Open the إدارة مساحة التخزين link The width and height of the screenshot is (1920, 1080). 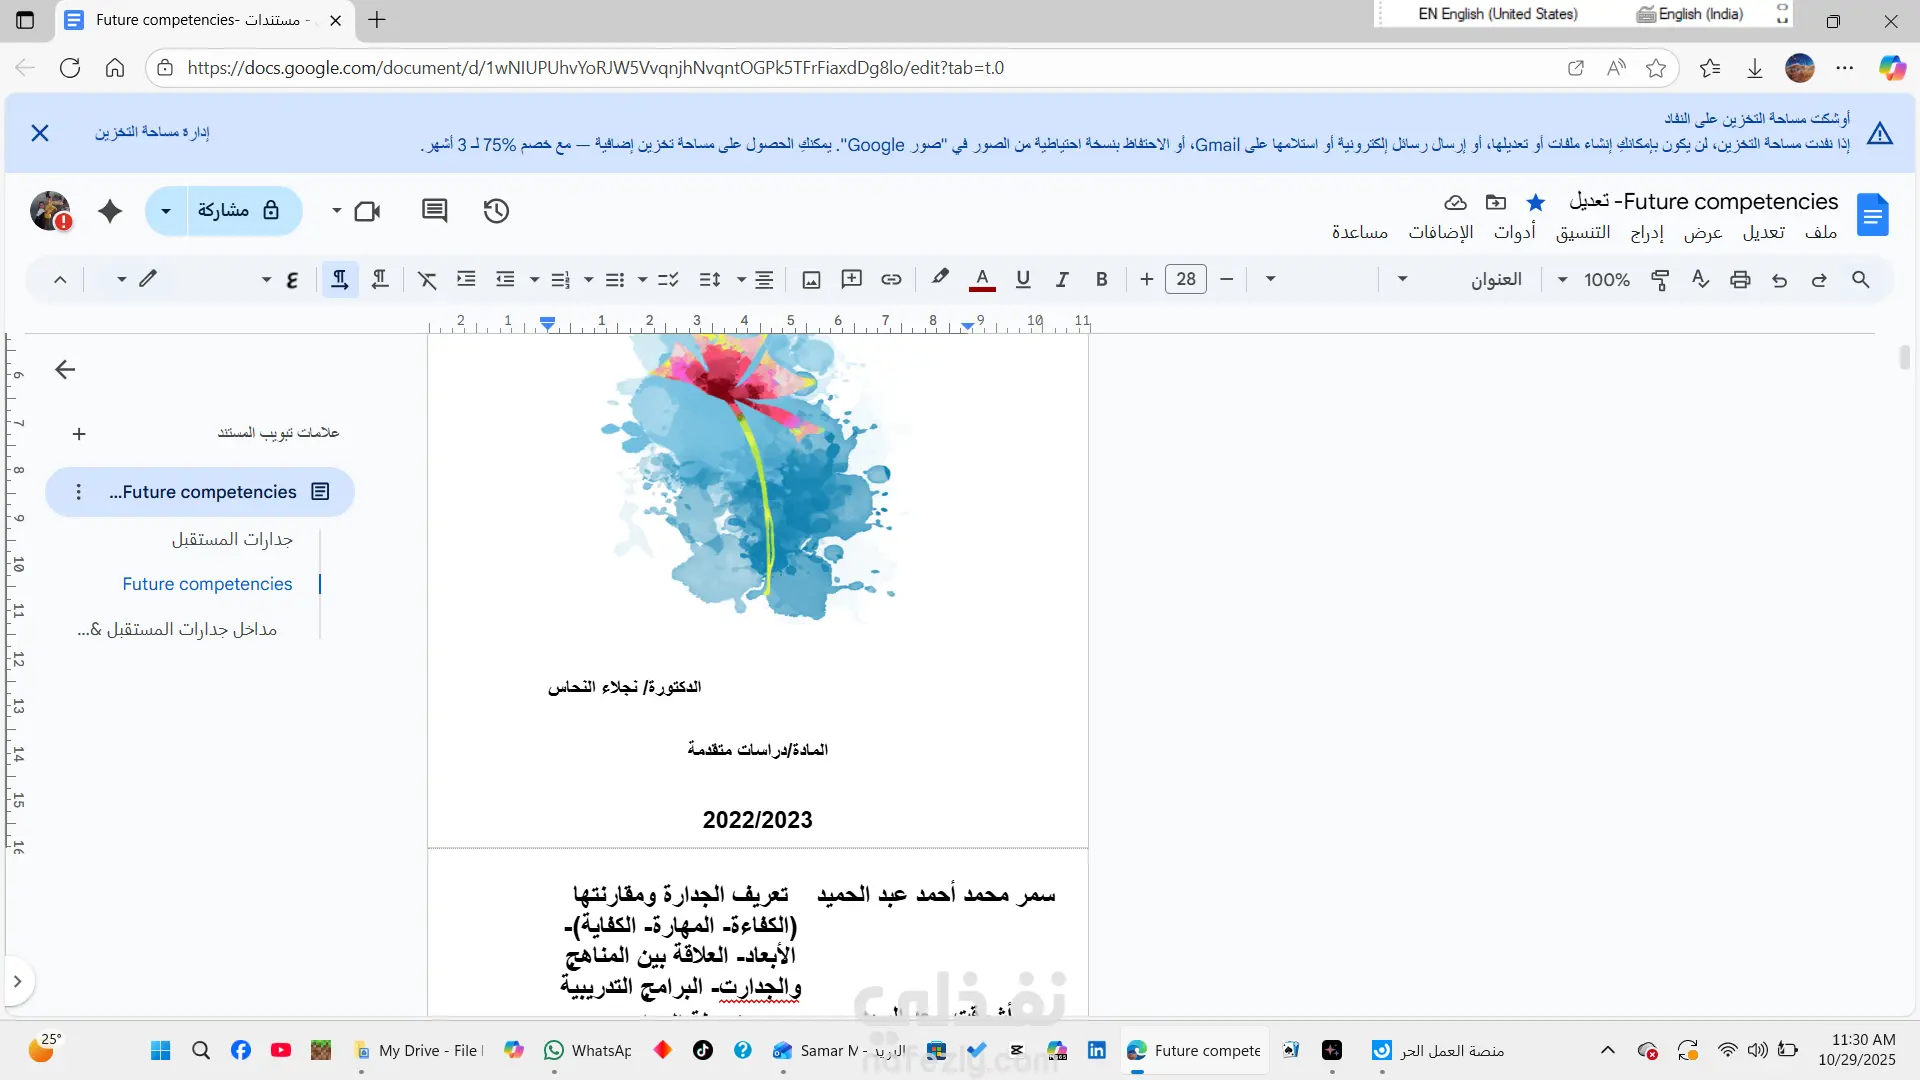click(152, 132)
